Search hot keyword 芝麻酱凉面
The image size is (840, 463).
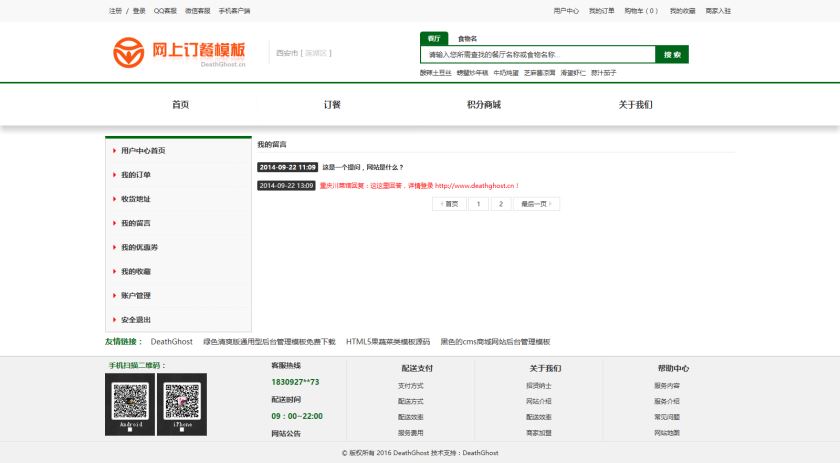[x=539, y=73]
